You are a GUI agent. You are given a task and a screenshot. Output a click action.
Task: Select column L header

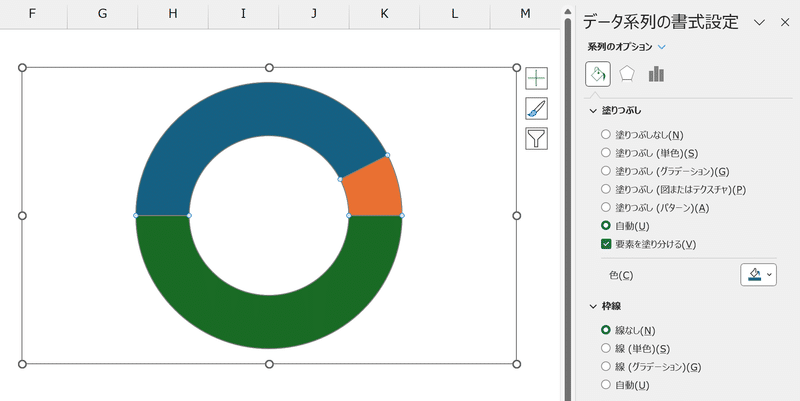[x=455, y=14]
